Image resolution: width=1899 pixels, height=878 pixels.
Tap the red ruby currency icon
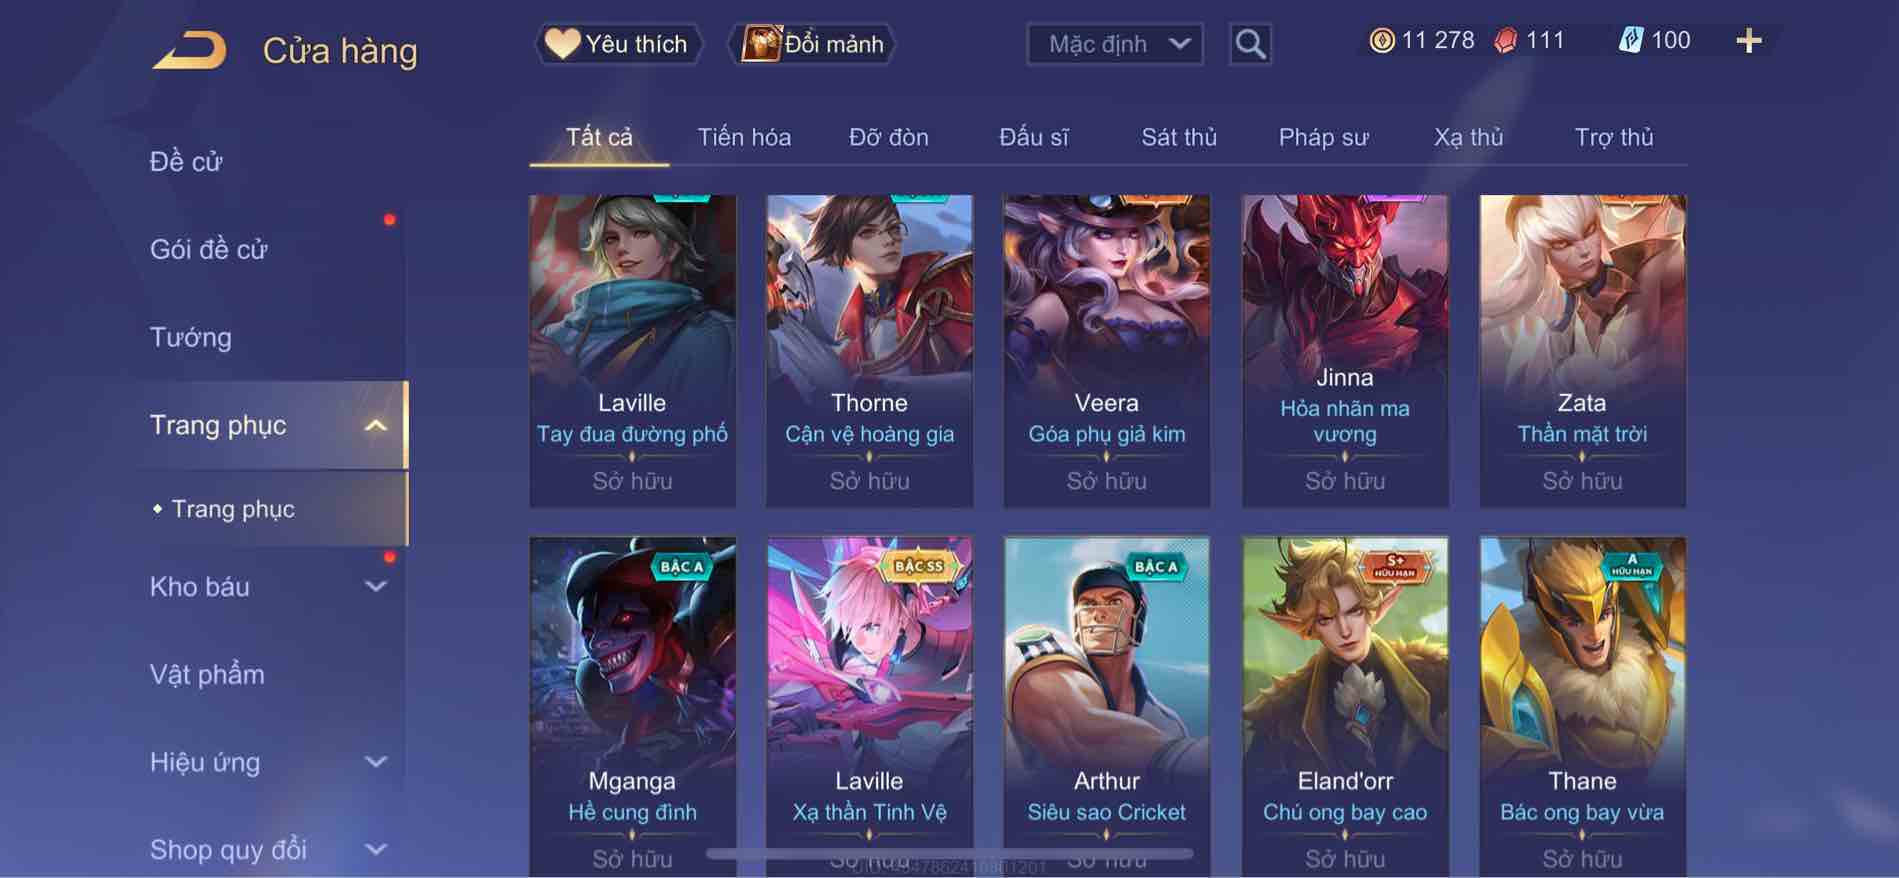pos(1505,41)
